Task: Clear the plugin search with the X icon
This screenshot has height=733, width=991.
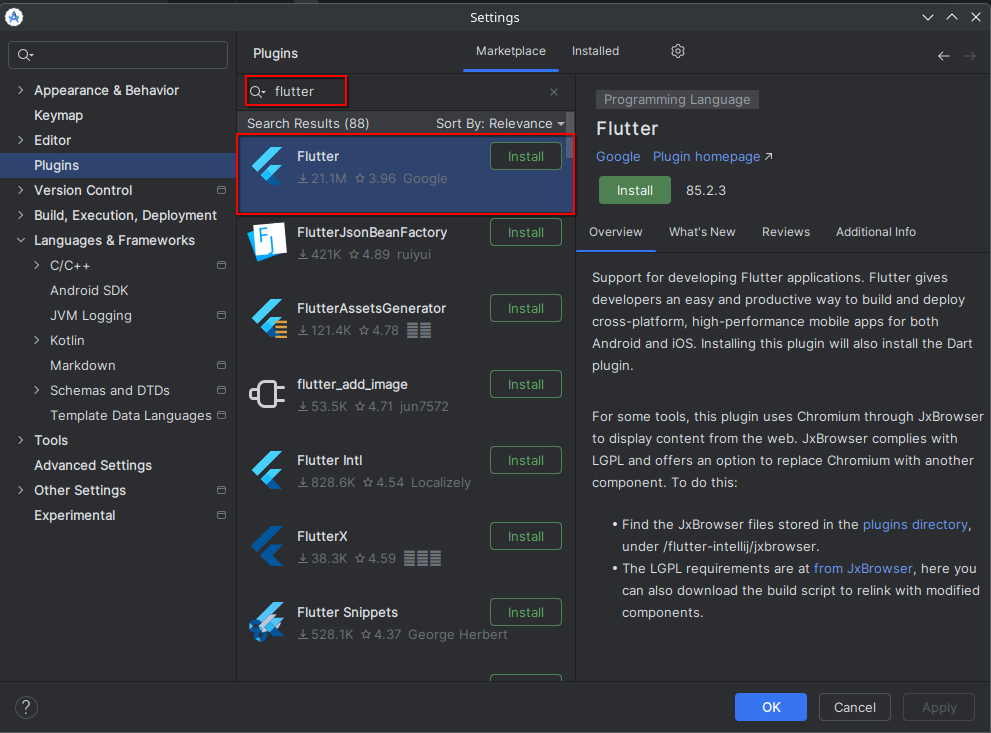Action: [x=554, y=92]
